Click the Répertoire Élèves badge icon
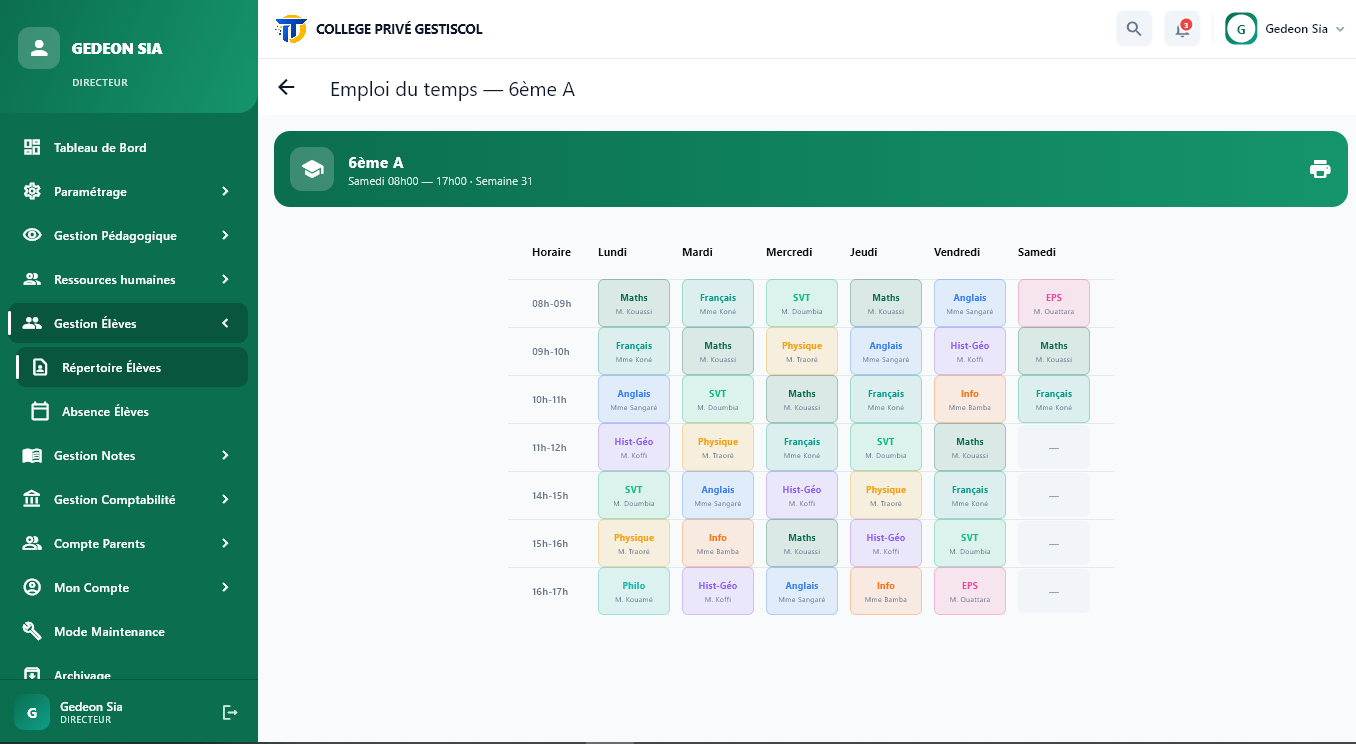The height and width of the screenshot is (744, 1356). point(40,367)
